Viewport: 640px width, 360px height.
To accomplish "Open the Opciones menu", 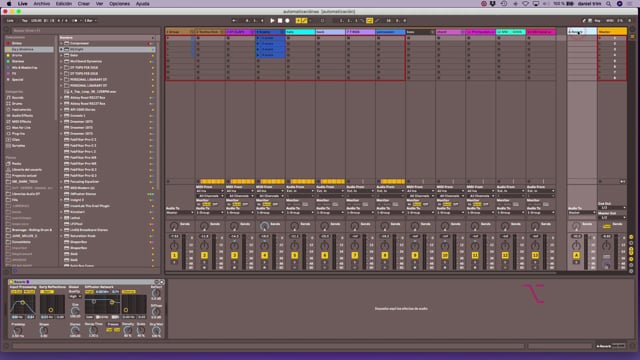I will (119, 4).
